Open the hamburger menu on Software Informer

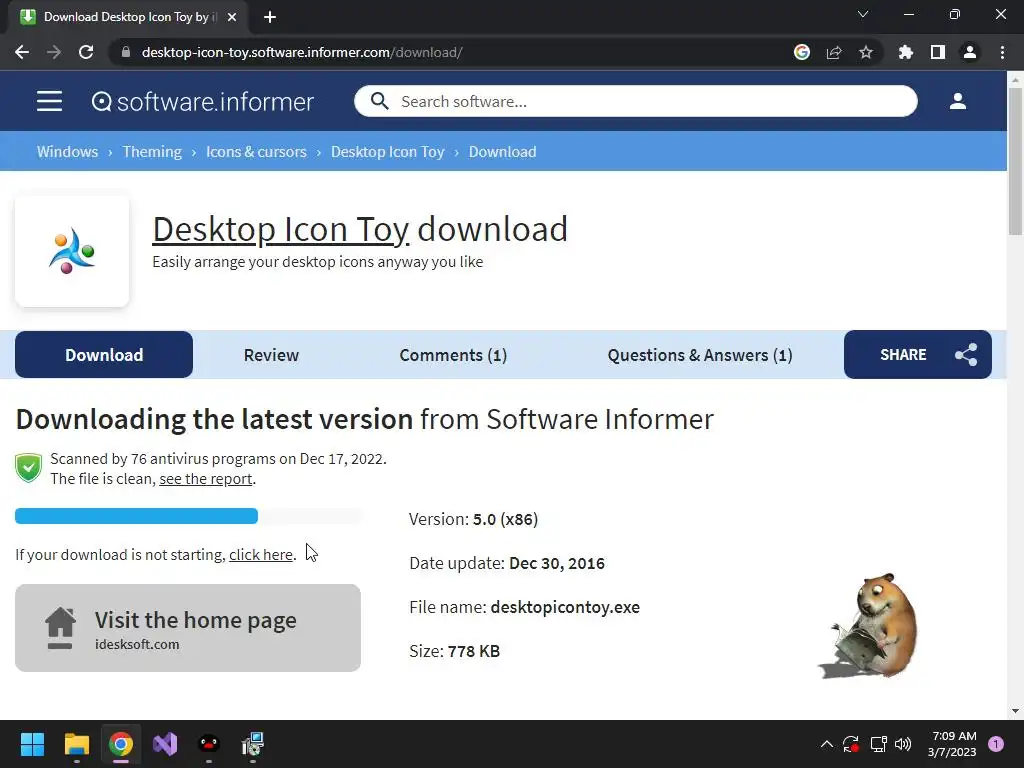(x=49, y=101)
